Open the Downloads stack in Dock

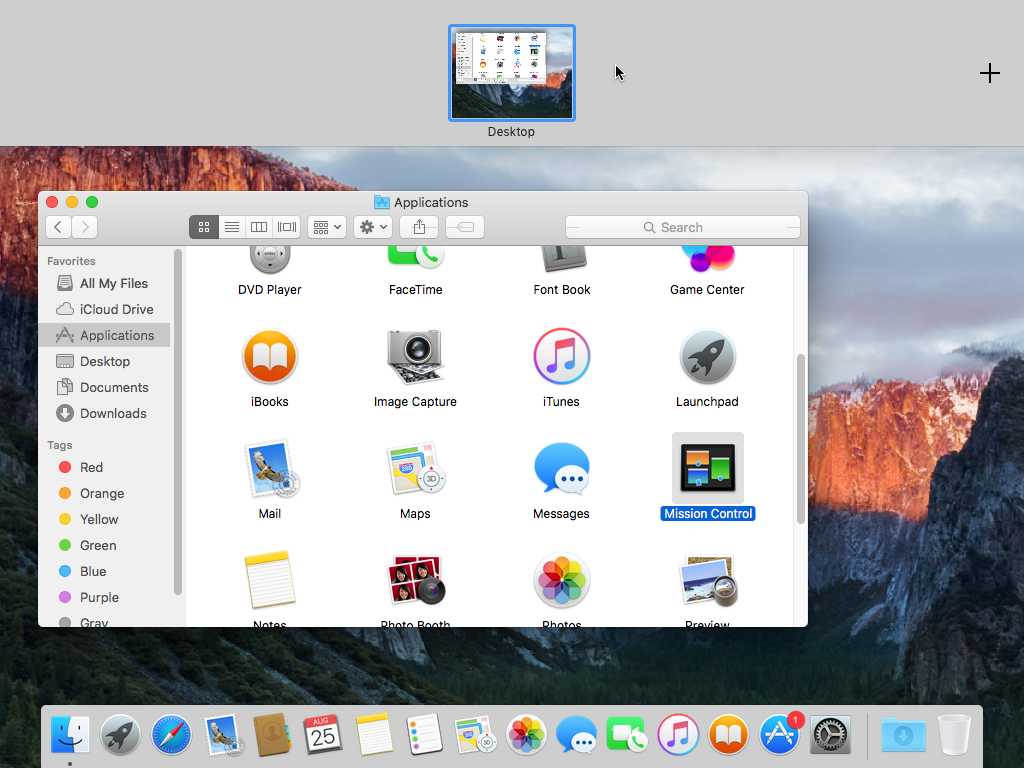pyautogui.click(x=903, y=734)
